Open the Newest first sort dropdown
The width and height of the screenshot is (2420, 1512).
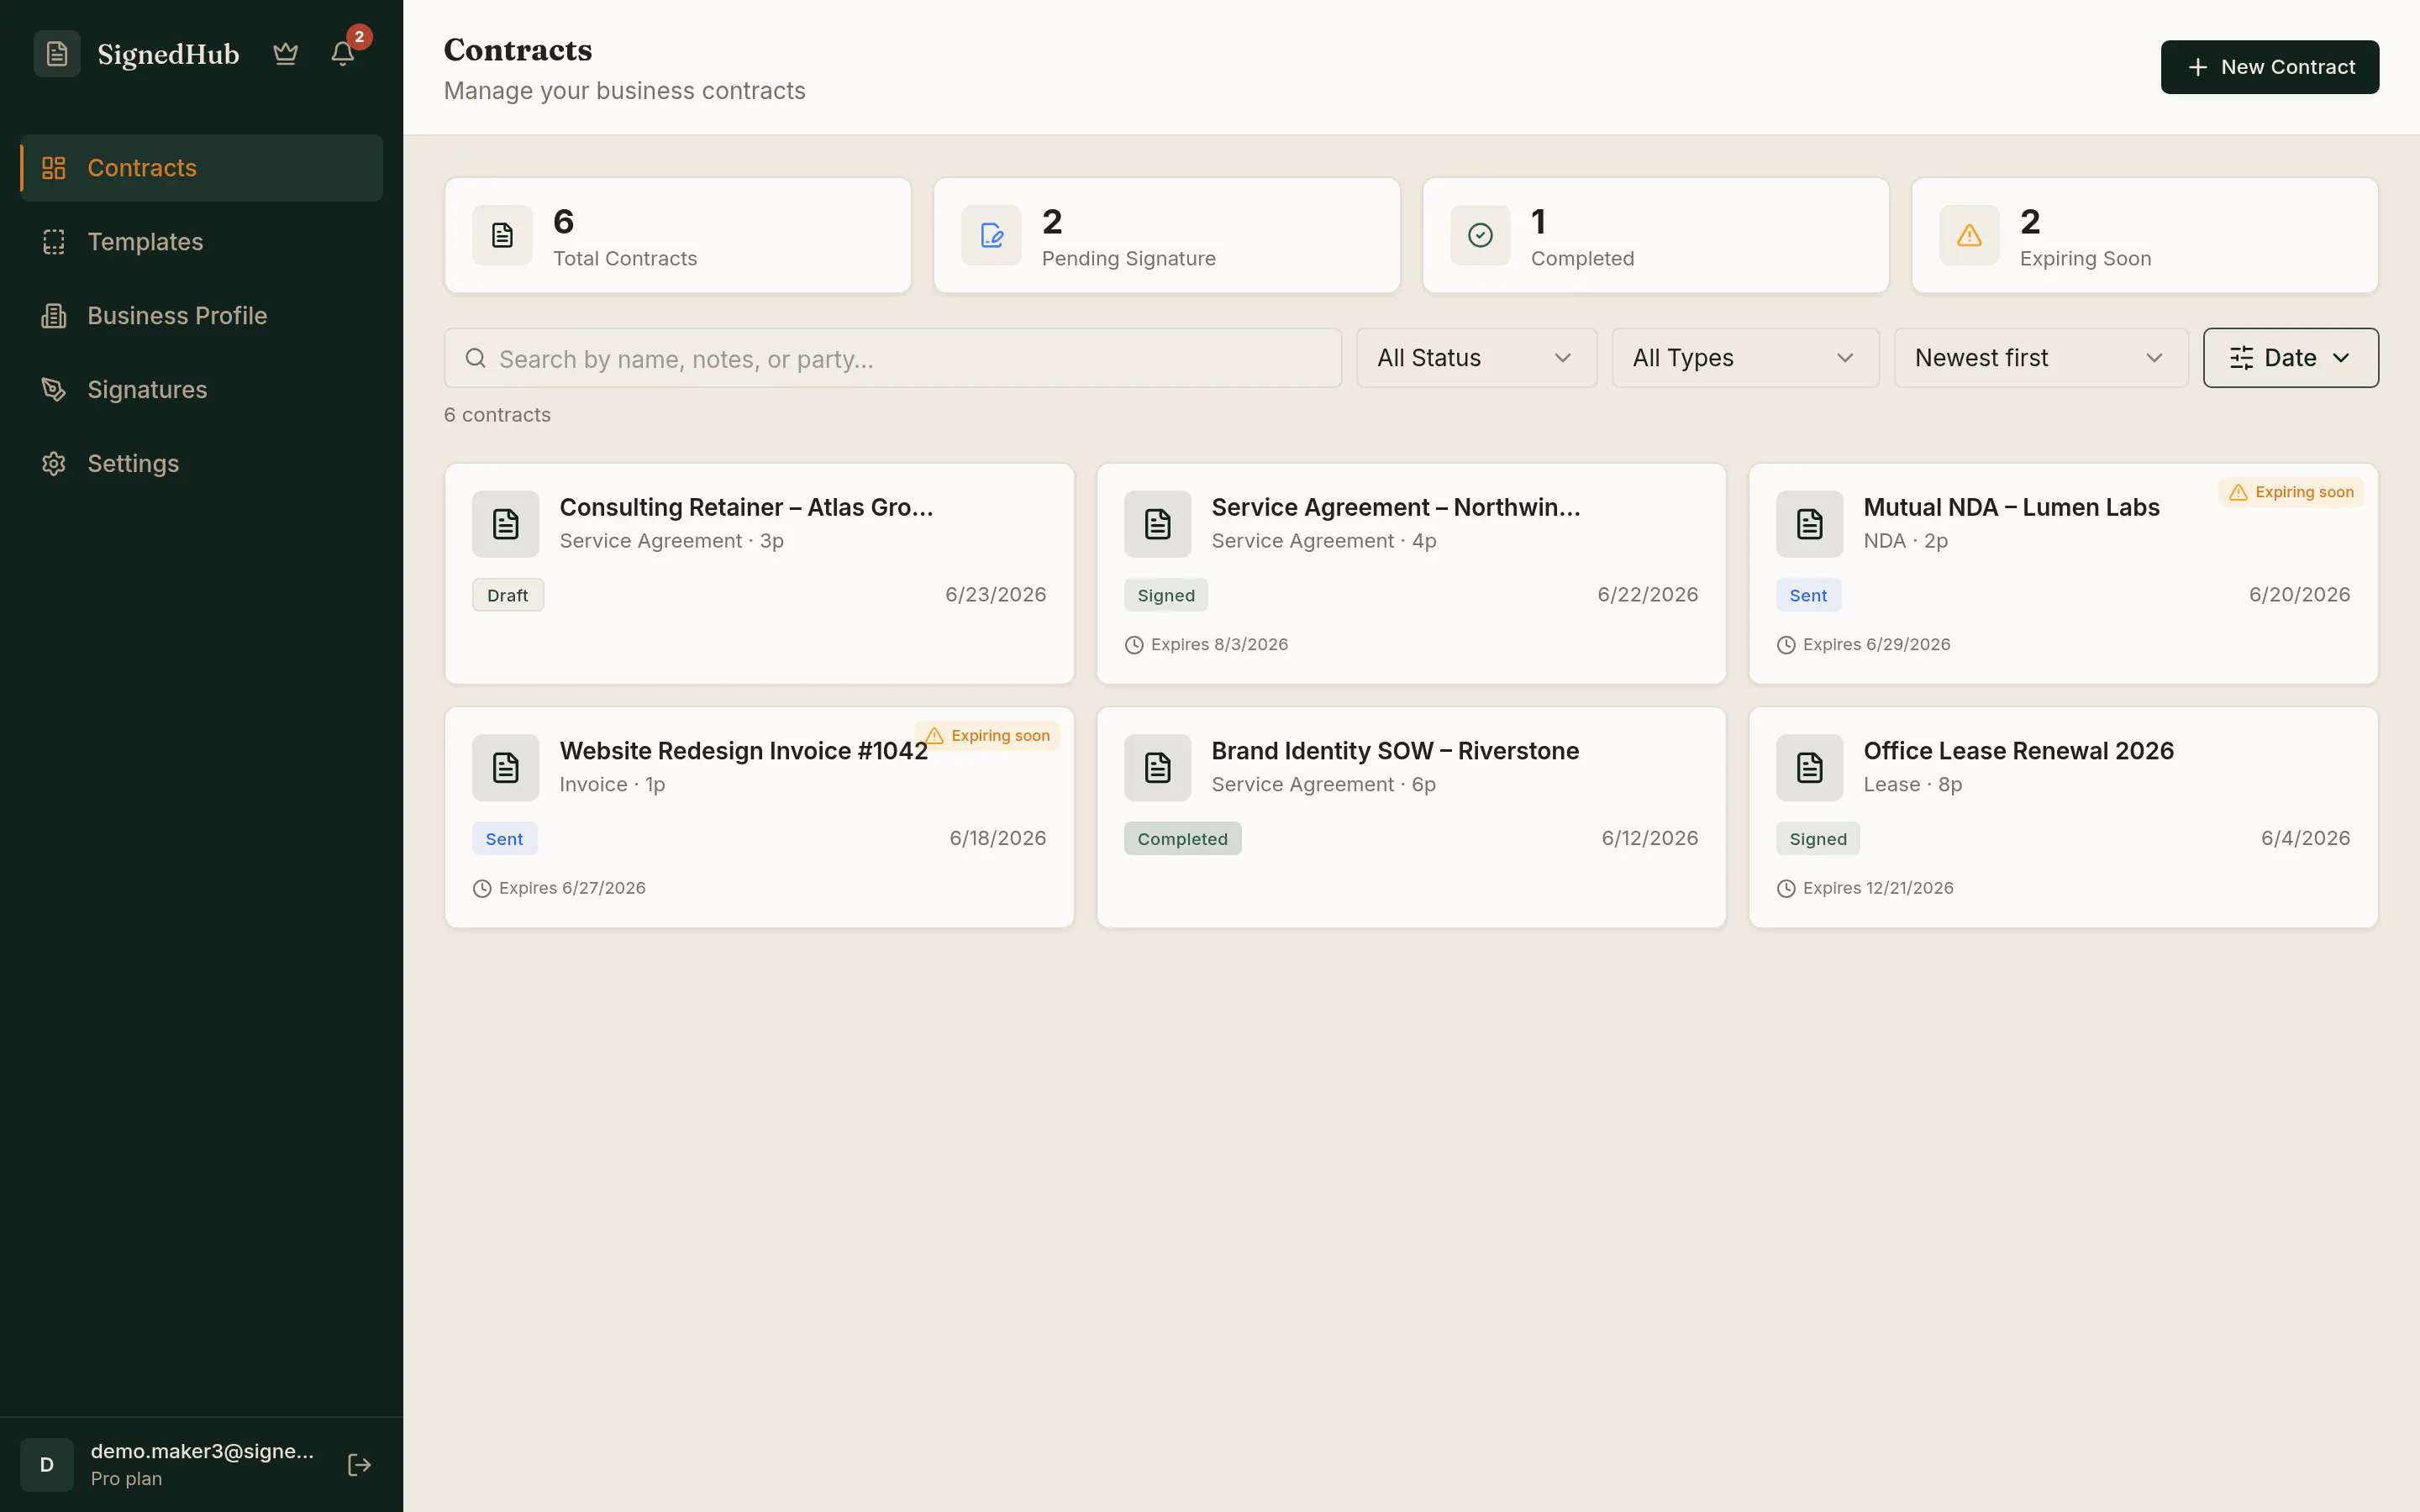[x=2041, y=358]
